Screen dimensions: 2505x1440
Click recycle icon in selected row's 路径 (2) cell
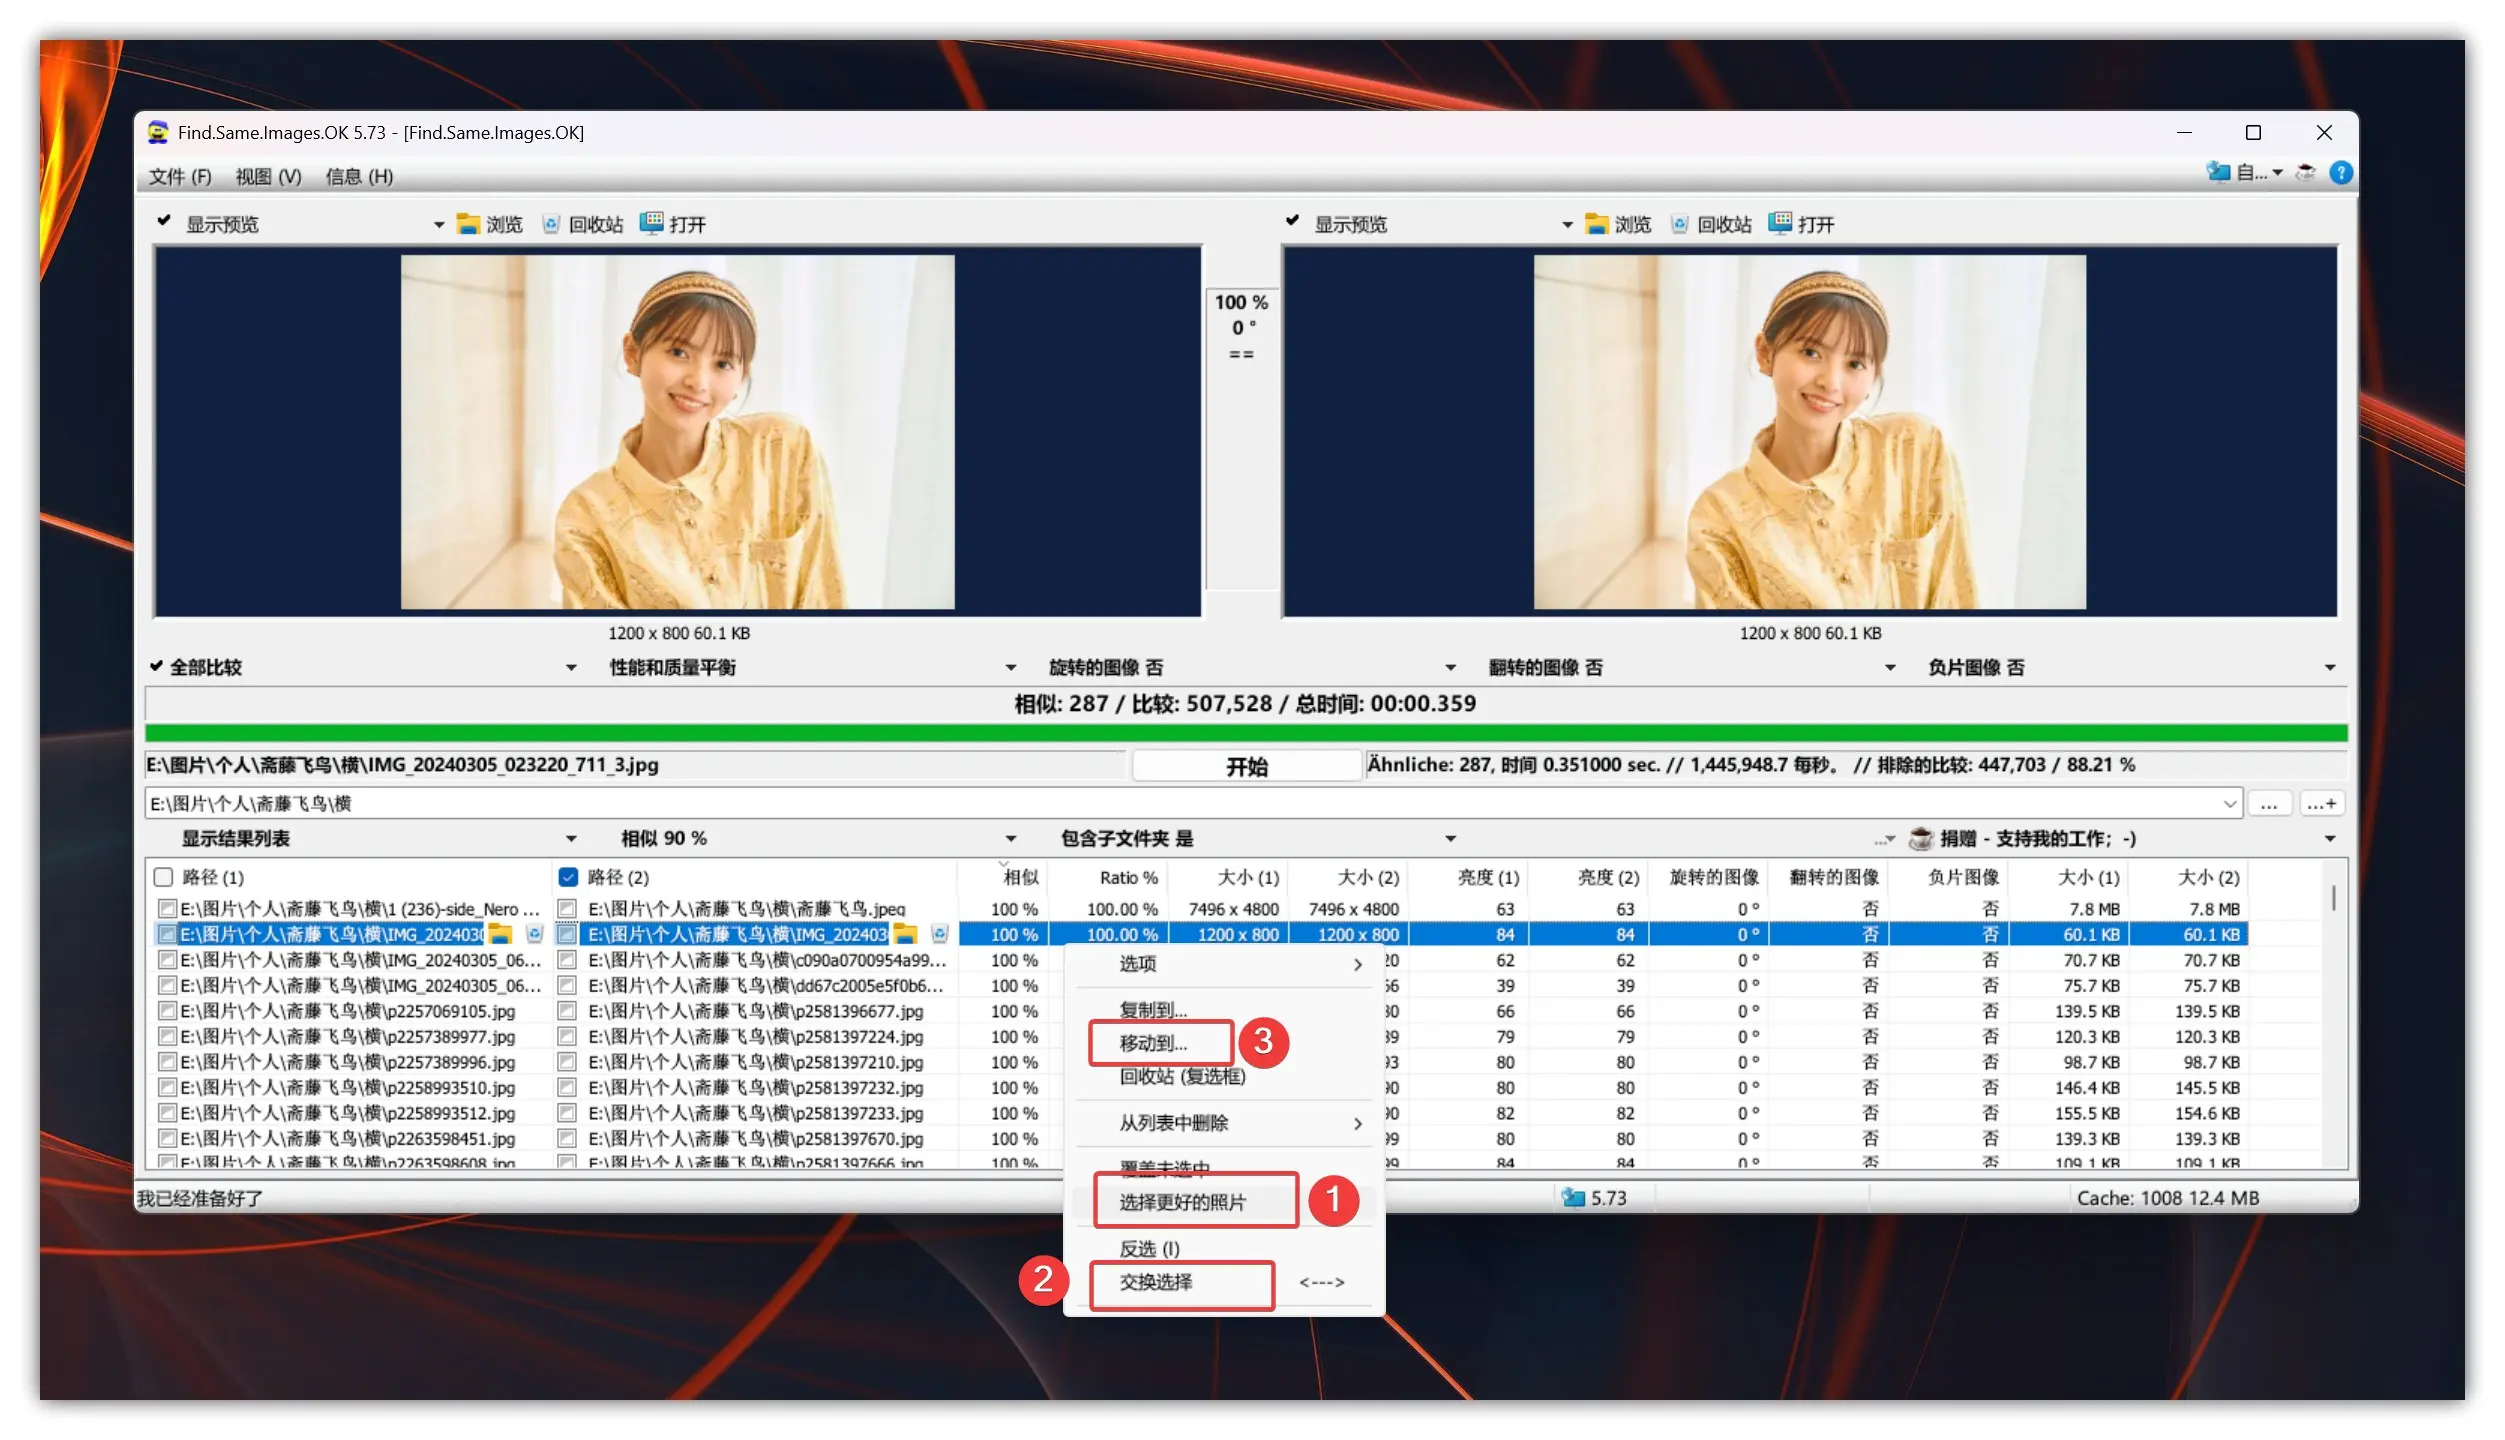[940, 934]
